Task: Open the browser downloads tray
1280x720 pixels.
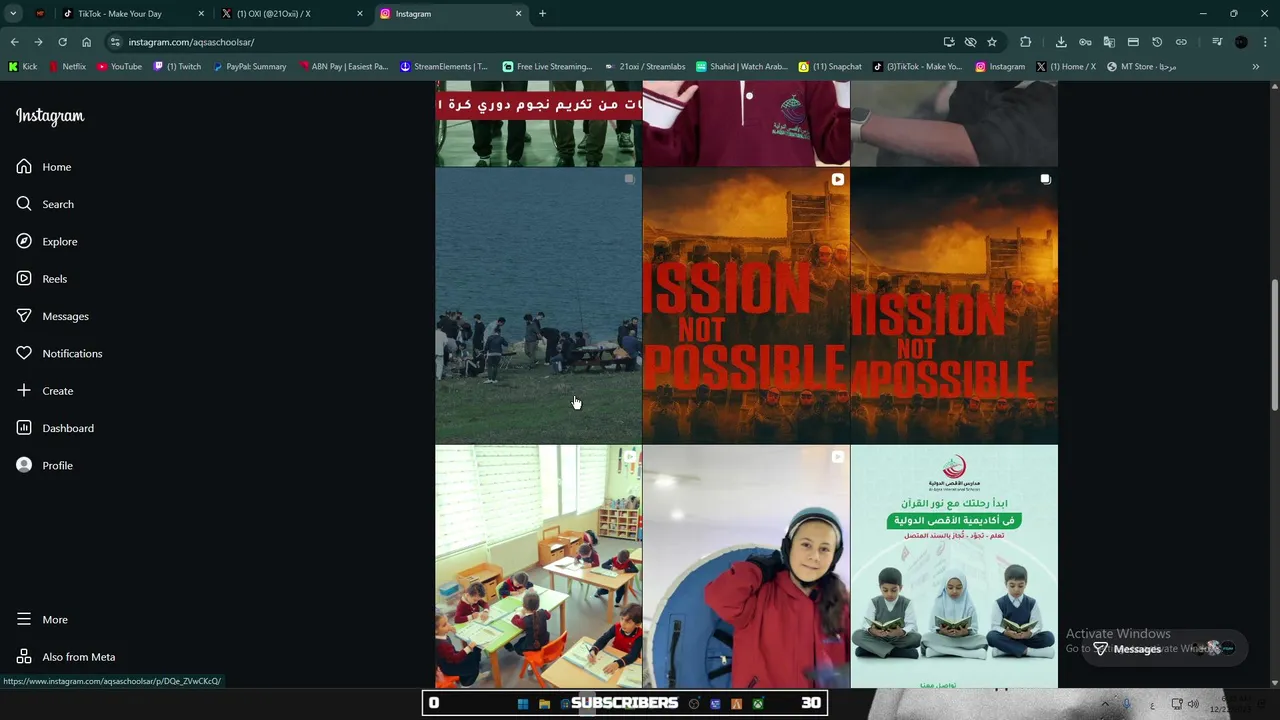Action: point(1061,42)
